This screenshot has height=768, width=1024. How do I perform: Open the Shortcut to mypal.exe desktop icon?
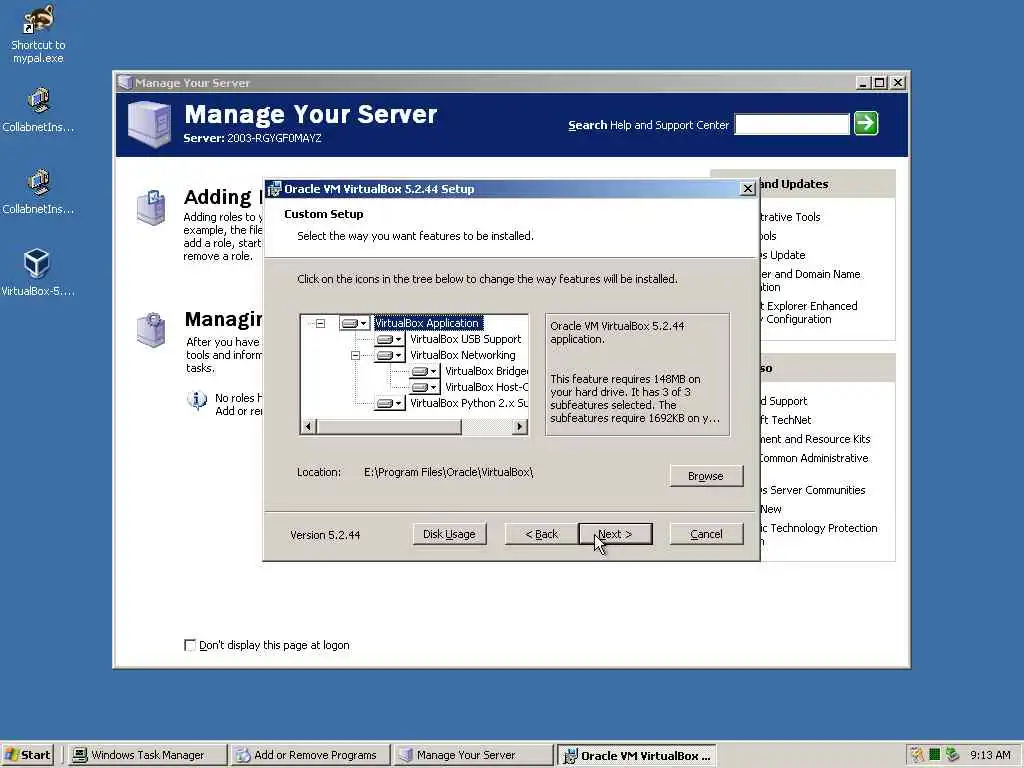[38, 34]
